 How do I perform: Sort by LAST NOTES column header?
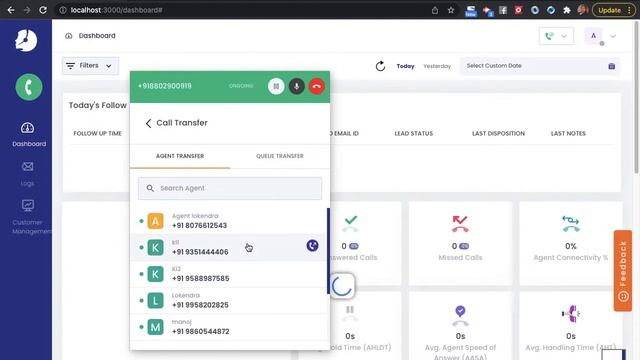coord(568,133)
